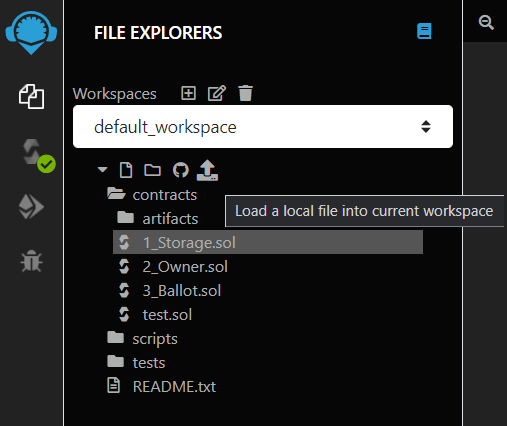The height and width of the screenshot is (426, 507).
Task: Delete workspace using the trash icon
Action: click(x=246, y=93)
